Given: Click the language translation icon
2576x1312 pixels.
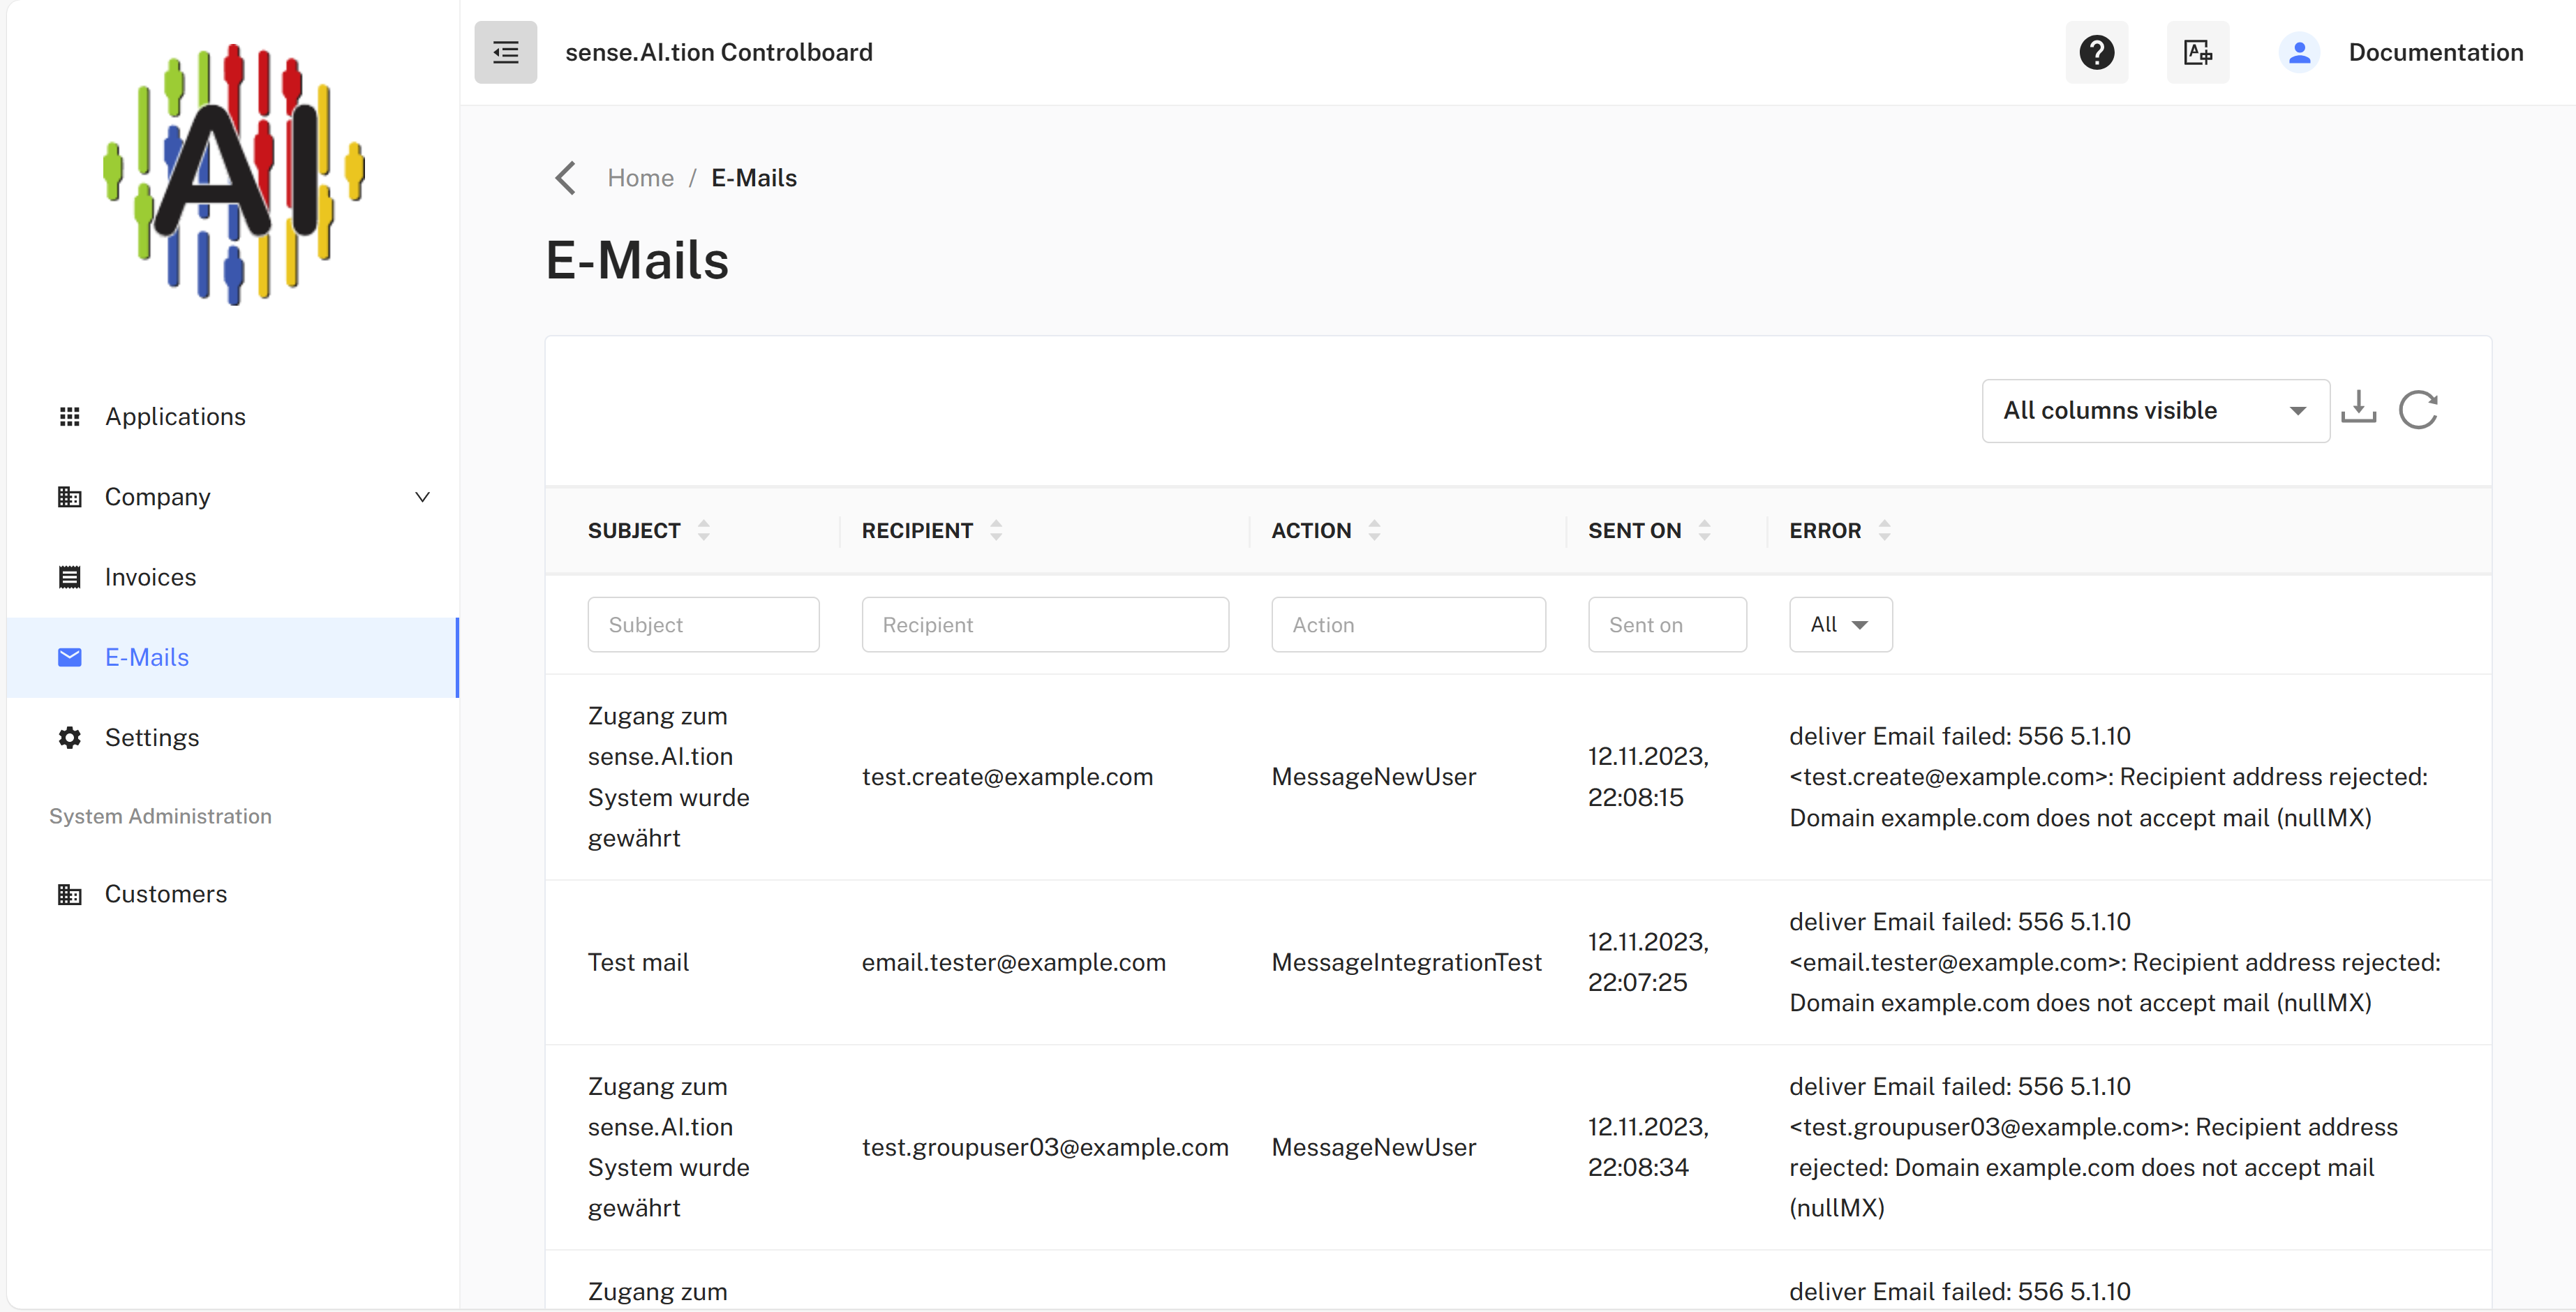Looking at the screenshot, I should coord(2197,52).
